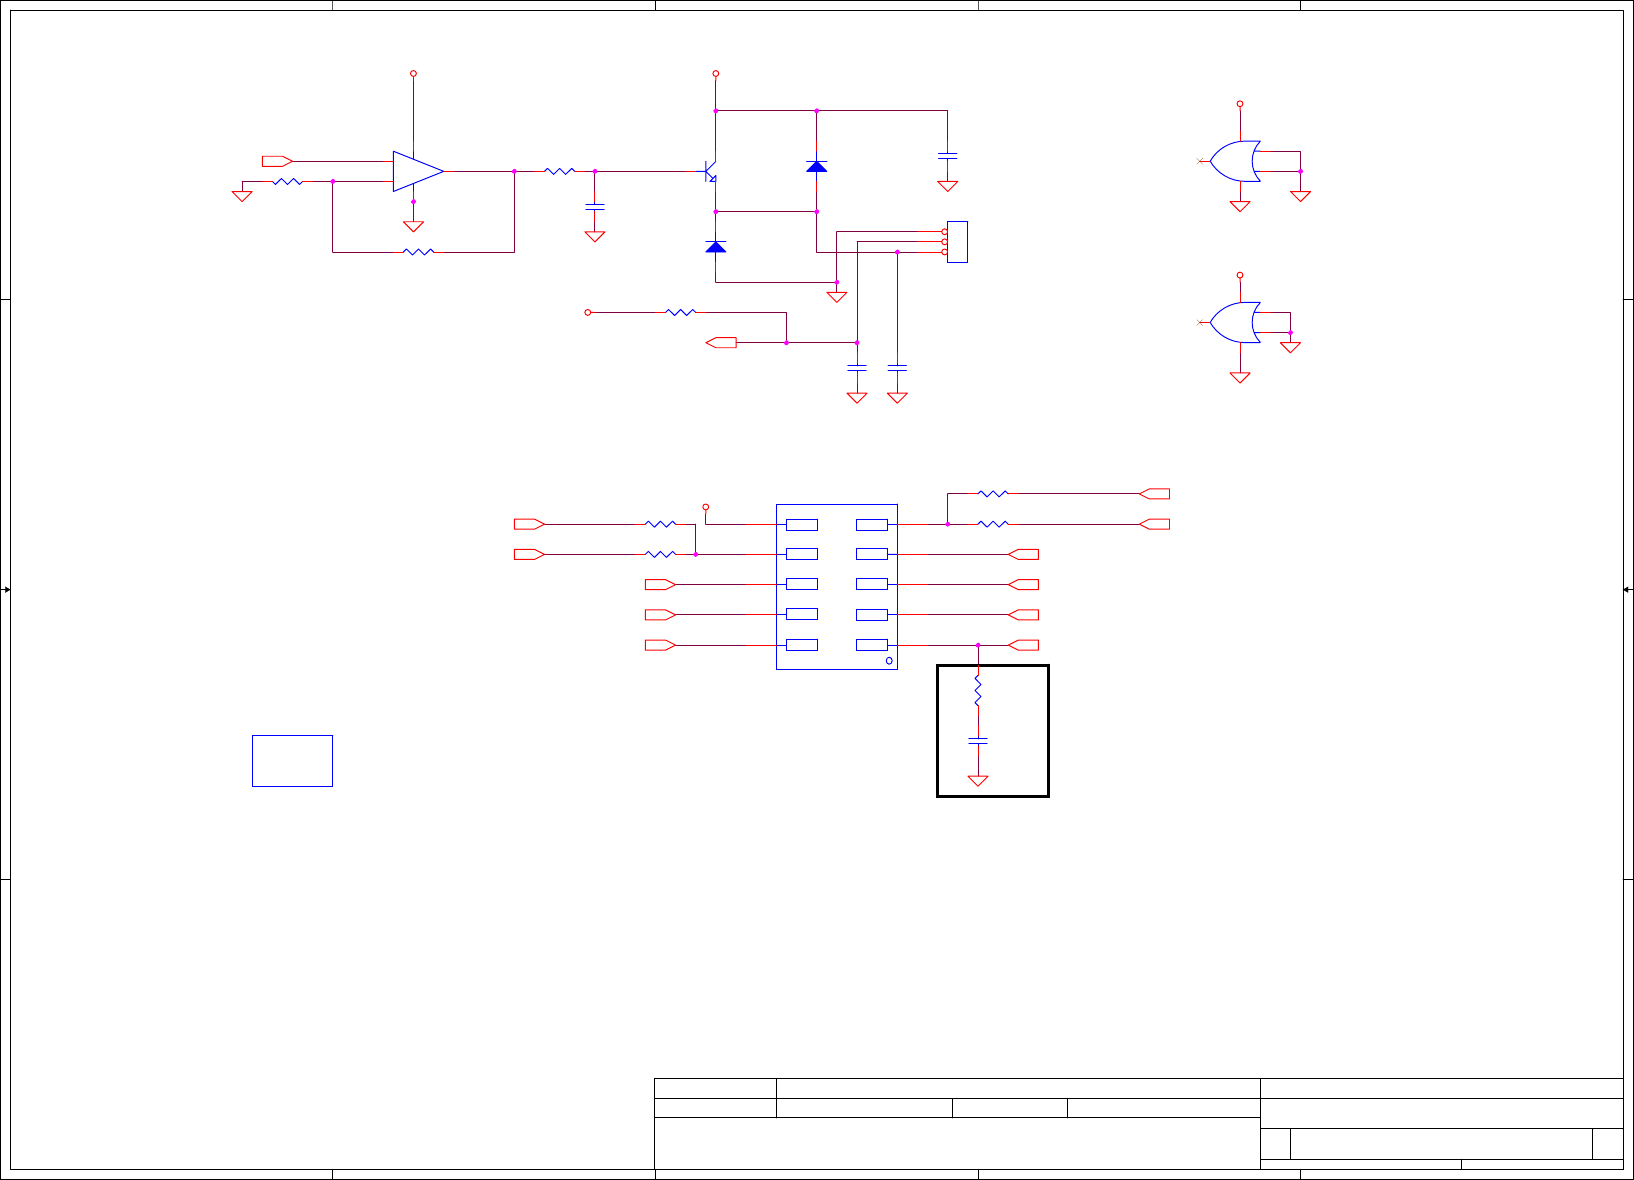Select the resistor inside the black-bordered box
The width and height of the screenshot is (1634, 1180).
pyautogui.click(x=978, y=691)
